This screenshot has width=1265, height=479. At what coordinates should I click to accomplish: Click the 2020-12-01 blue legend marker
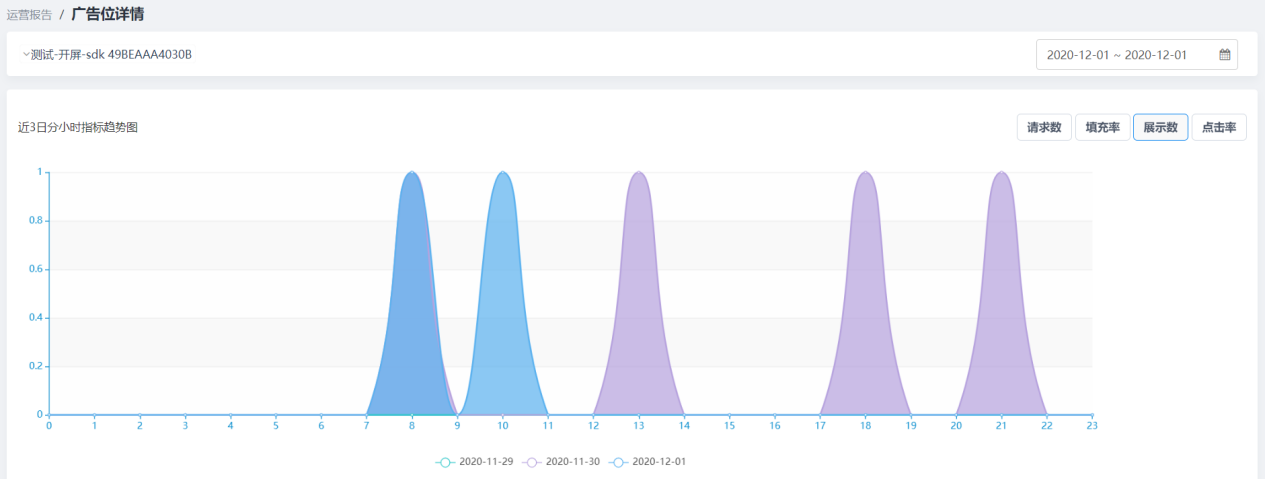(x=619, y=462)
